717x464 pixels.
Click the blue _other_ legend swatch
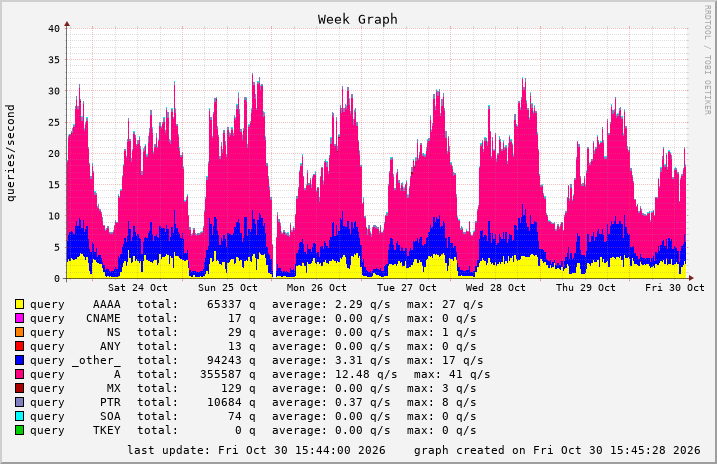[x=19, y=360]
